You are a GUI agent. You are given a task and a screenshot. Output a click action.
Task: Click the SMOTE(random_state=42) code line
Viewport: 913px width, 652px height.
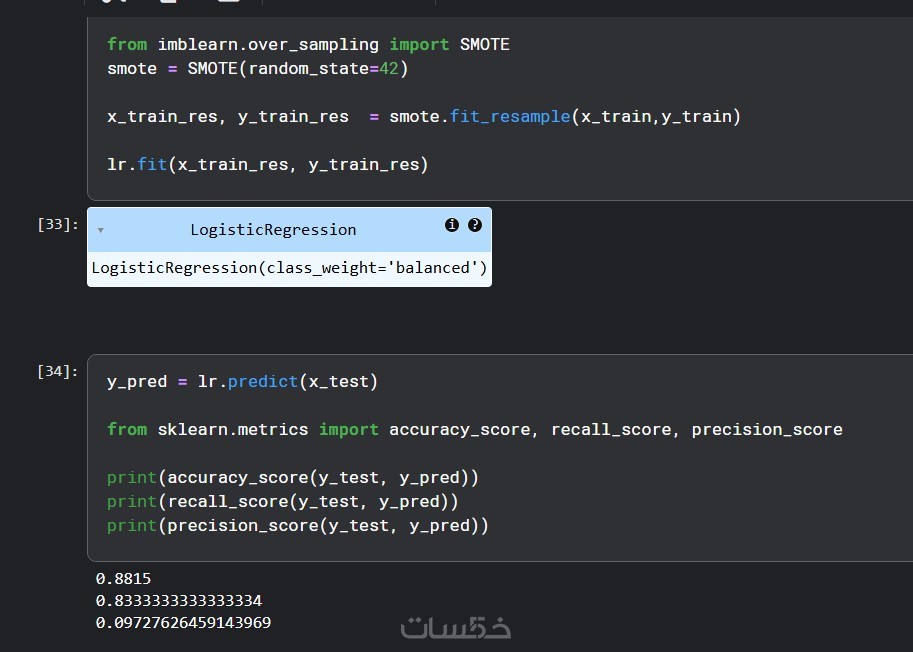click(x=258, y=69)
